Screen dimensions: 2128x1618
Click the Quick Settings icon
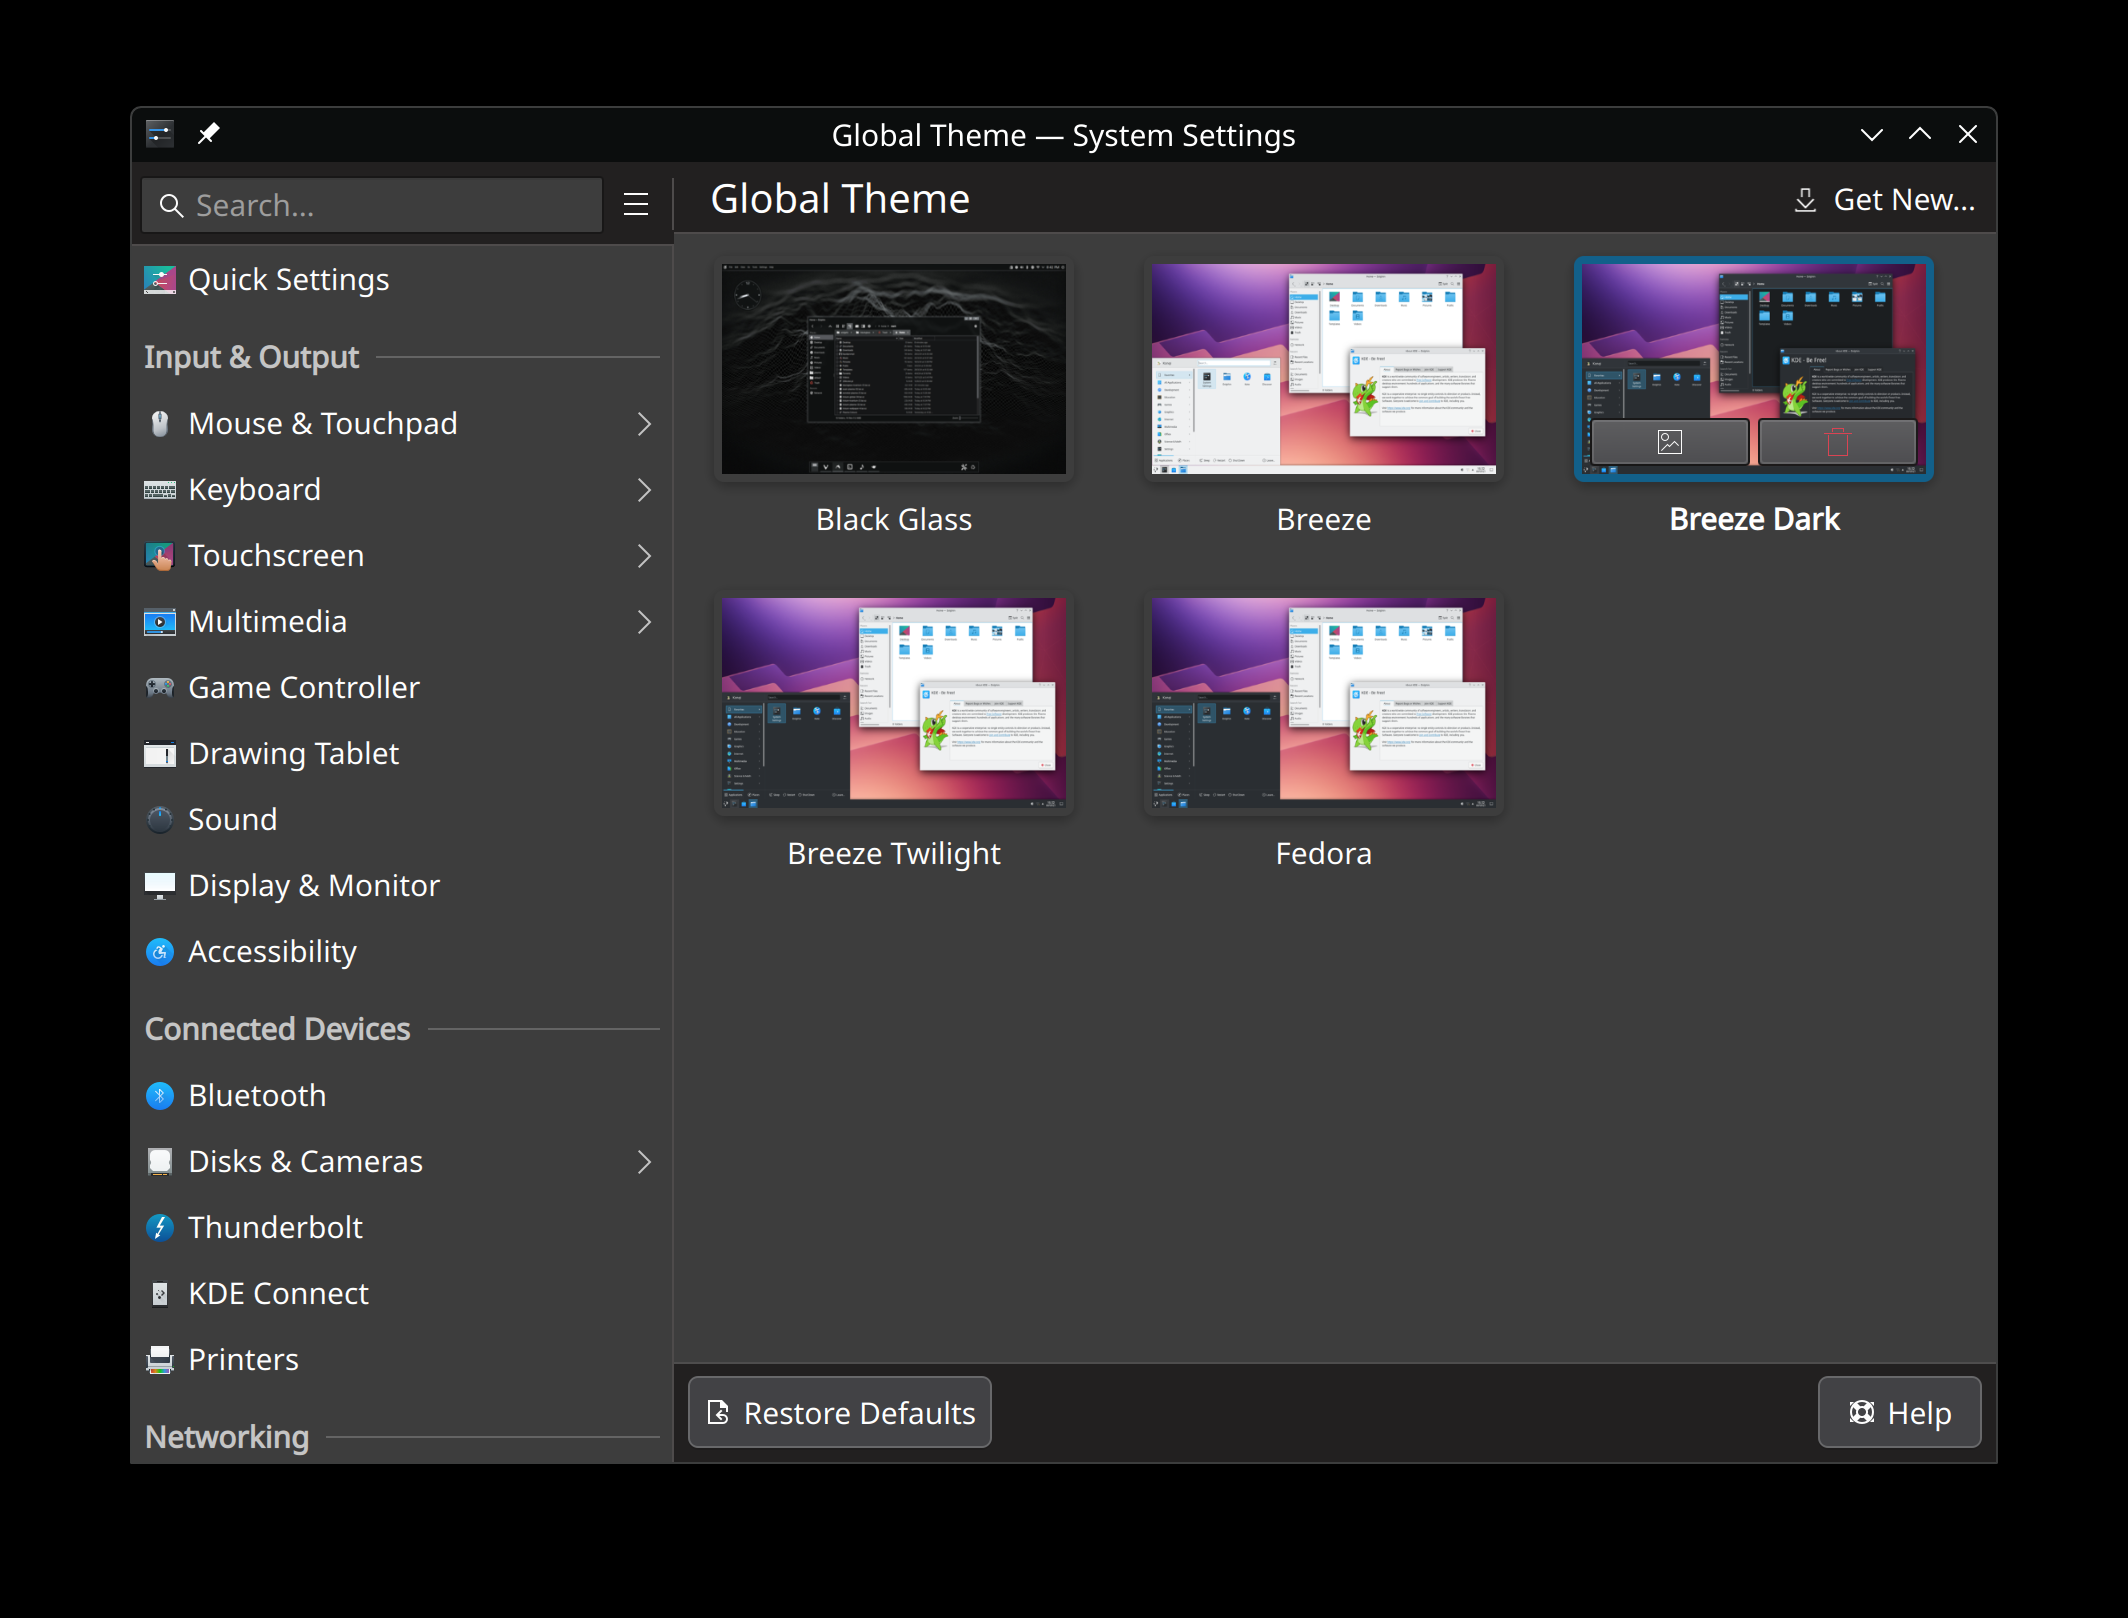coord(160,280)
